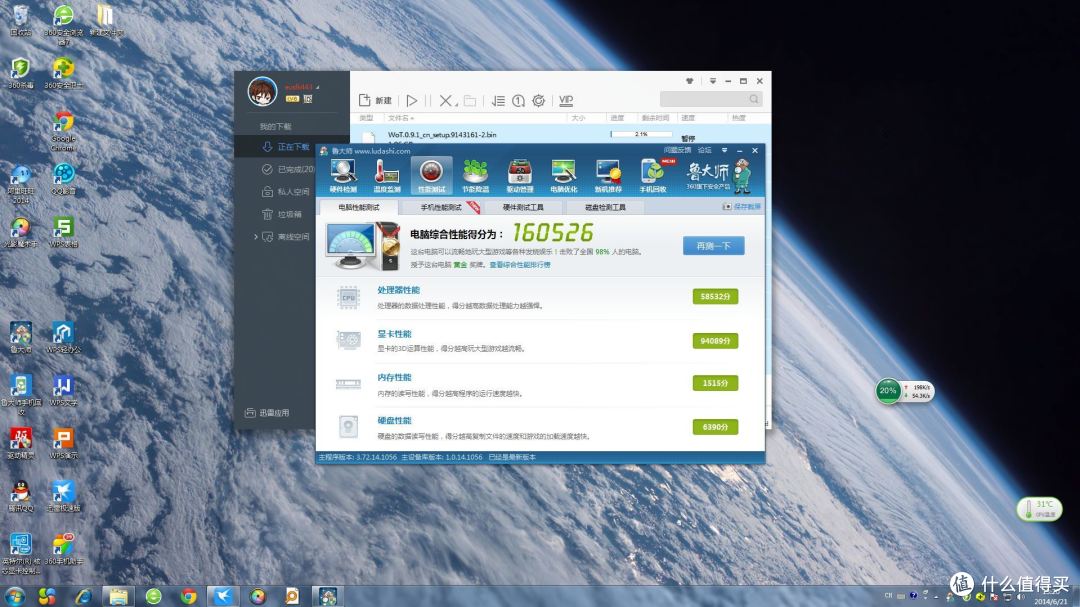Open 硬盘性能 disk performance heading
Image resolution: width=1080 pixels, height=607 pixels.
tap(394, 420)
